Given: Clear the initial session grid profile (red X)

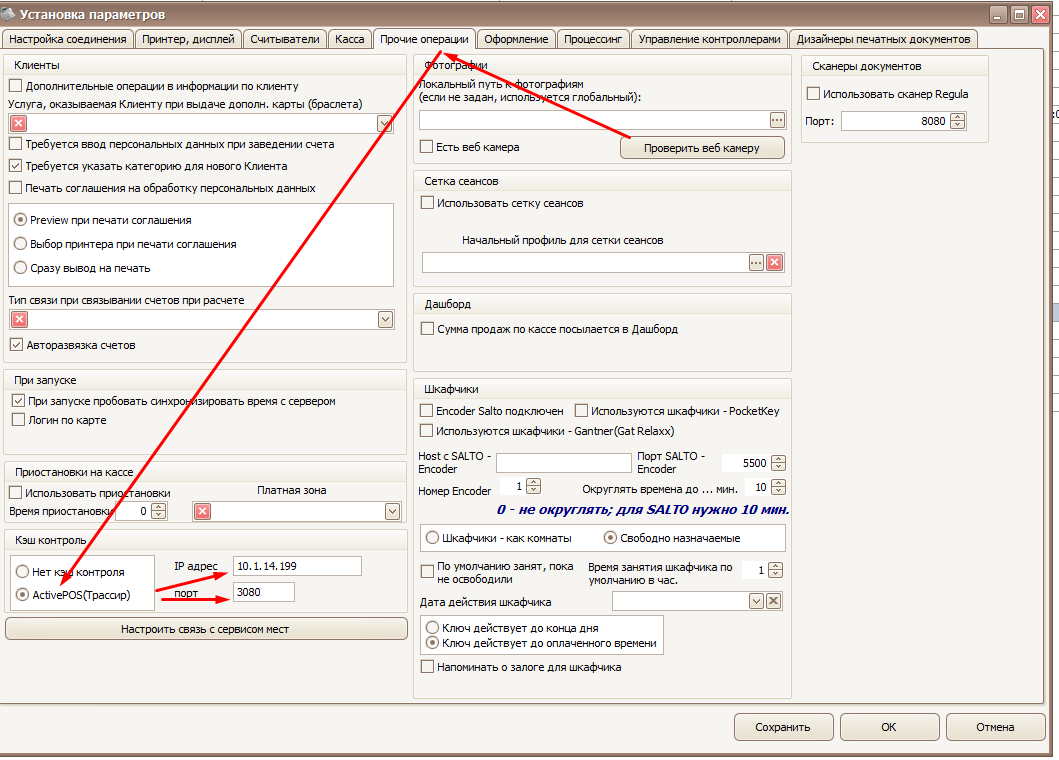Looking at the screenshot, I should tap(775, 263).
